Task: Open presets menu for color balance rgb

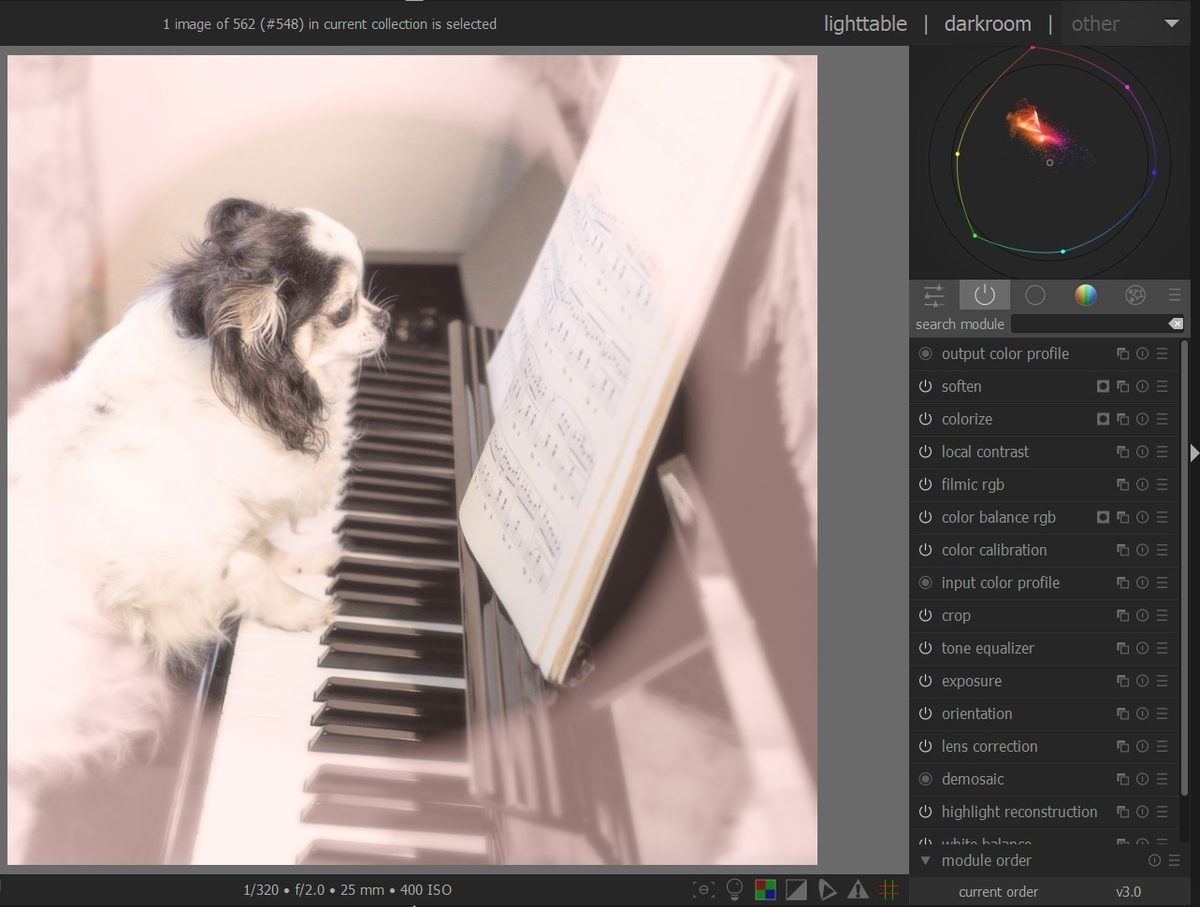Action: pyautogui.click(x=1162, y=517)
